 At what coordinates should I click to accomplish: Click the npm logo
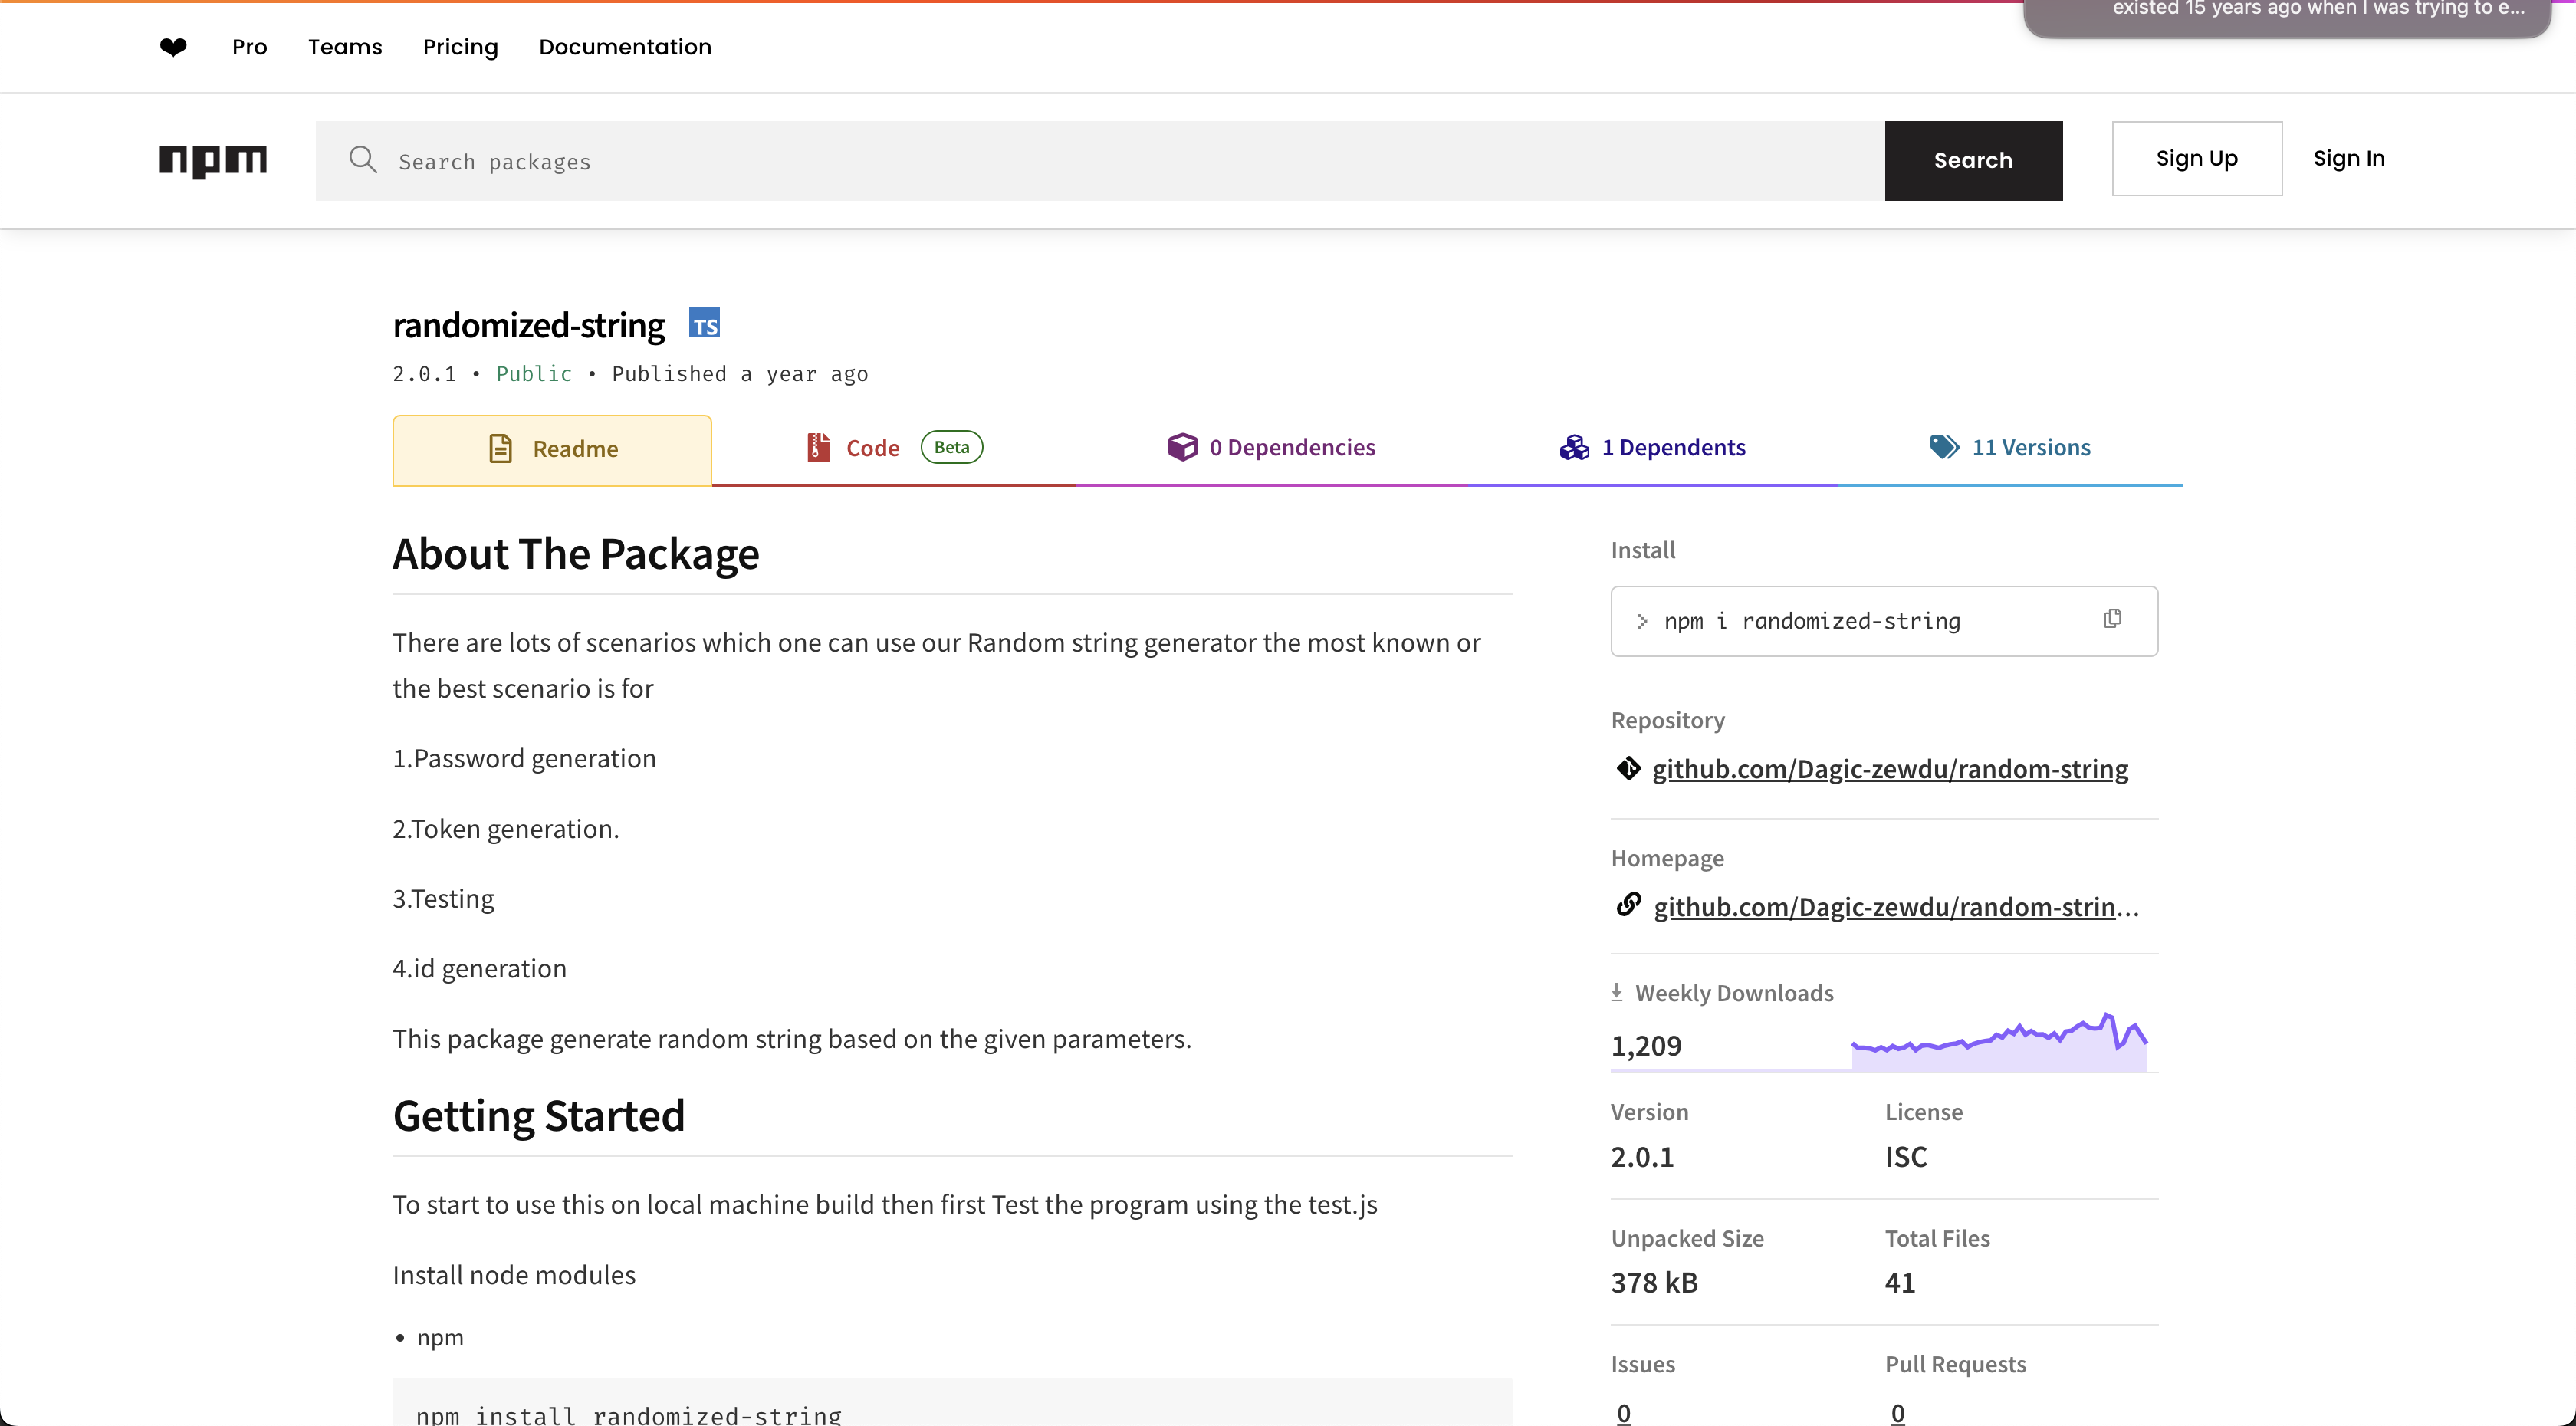(213, 160)
